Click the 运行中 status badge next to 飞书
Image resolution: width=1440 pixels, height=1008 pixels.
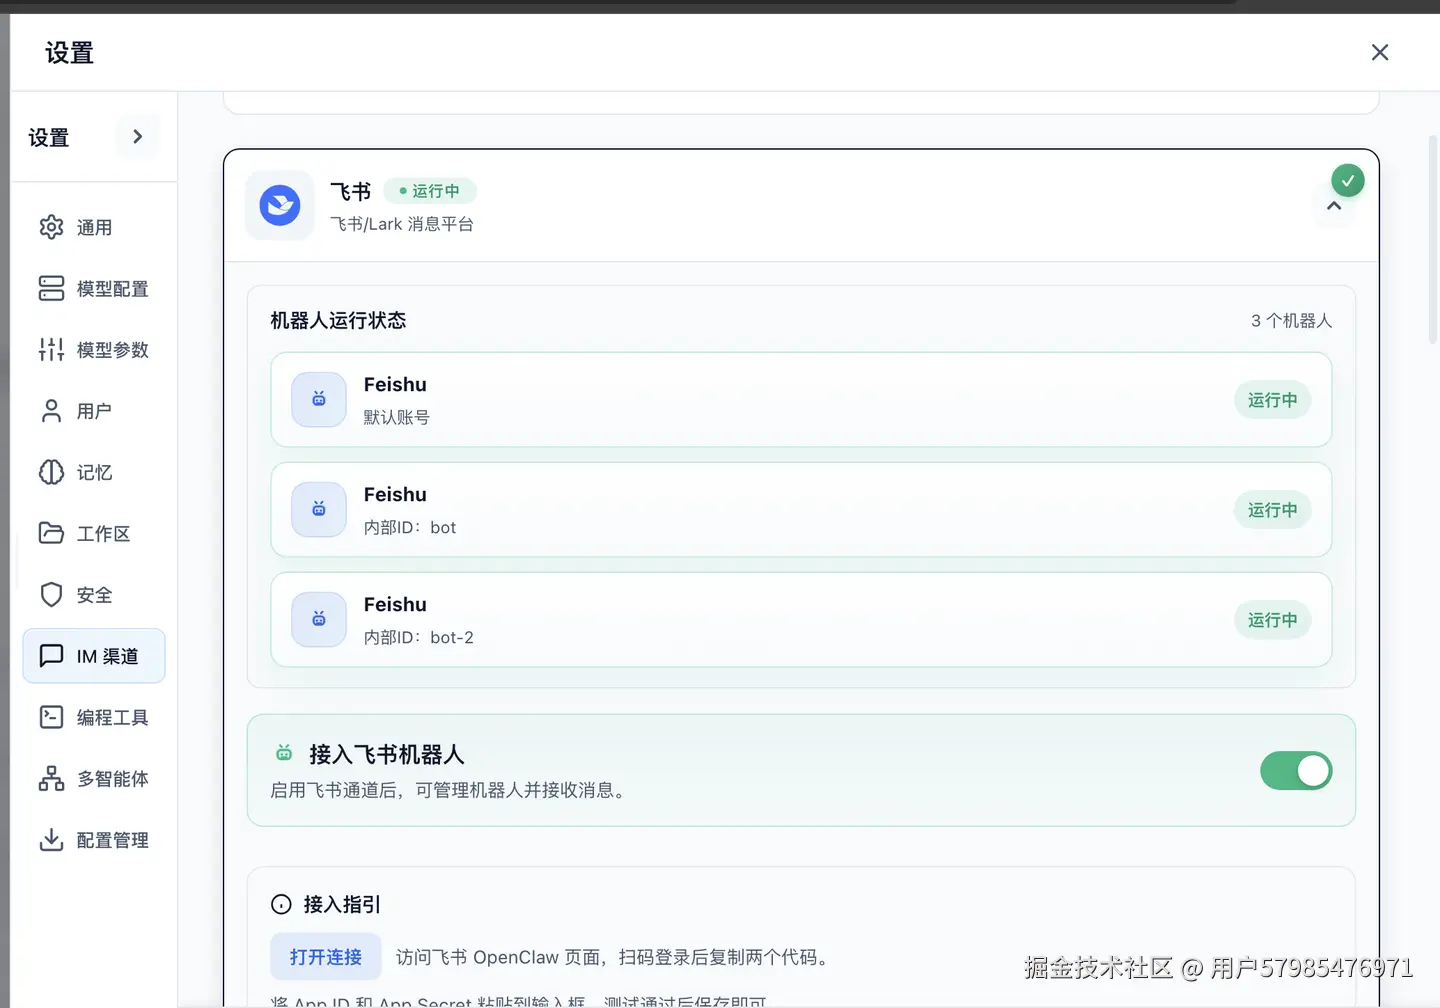[x=430, y=191]
